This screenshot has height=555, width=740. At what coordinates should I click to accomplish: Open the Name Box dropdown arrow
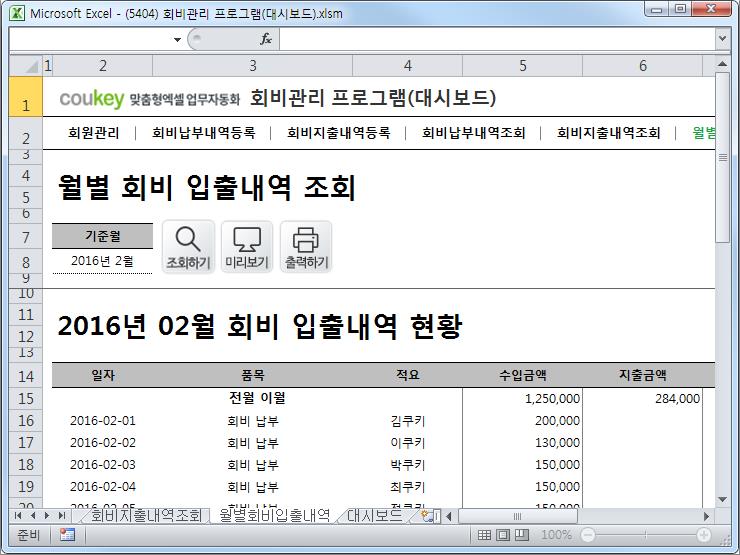point(177,40)
